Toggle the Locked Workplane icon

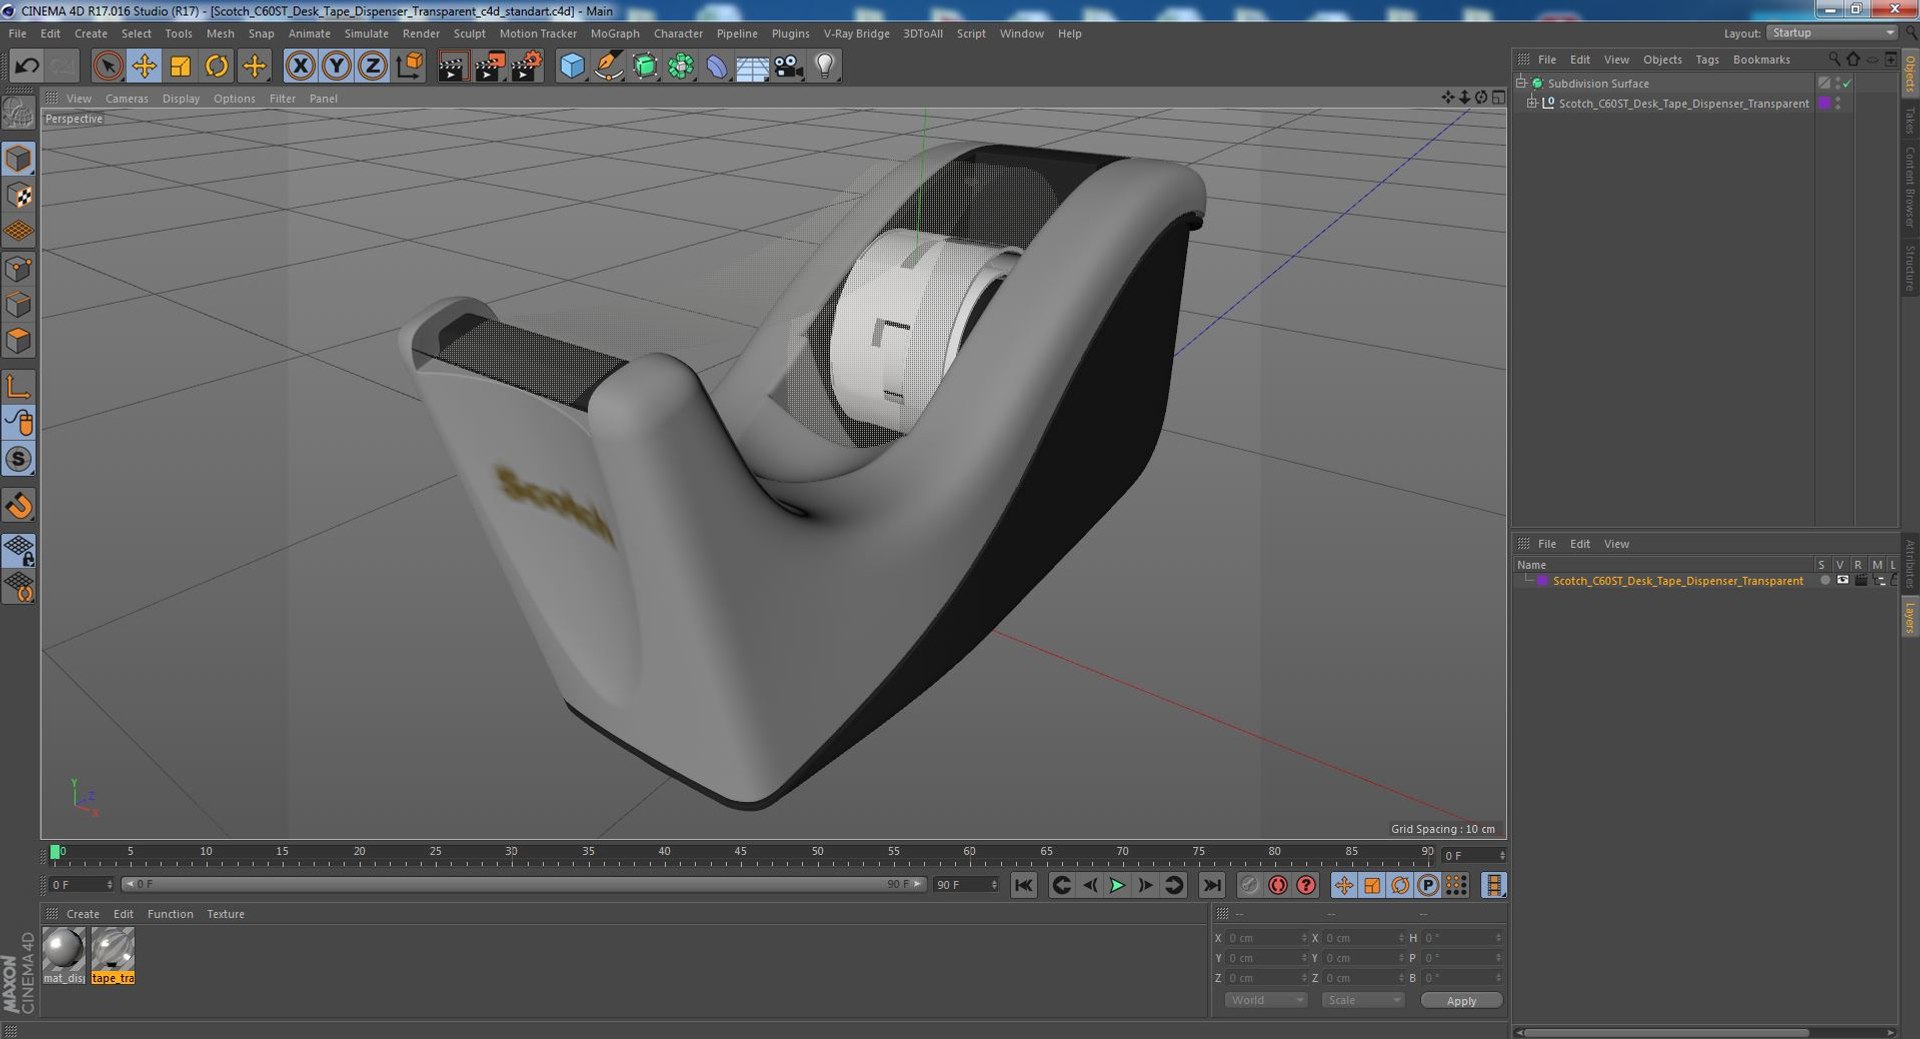tap(19, 550)
